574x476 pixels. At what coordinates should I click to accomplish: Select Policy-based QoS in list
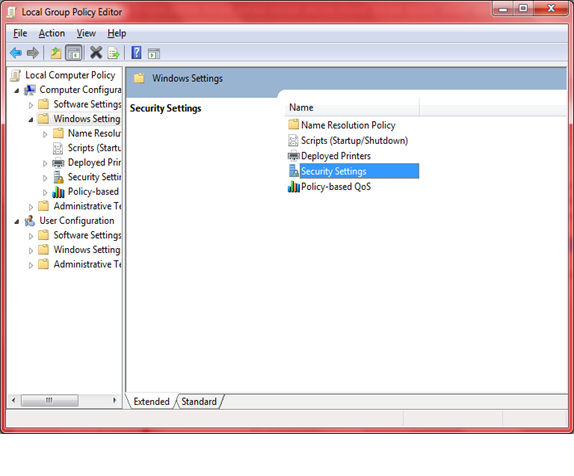click(x=336, y=187)
